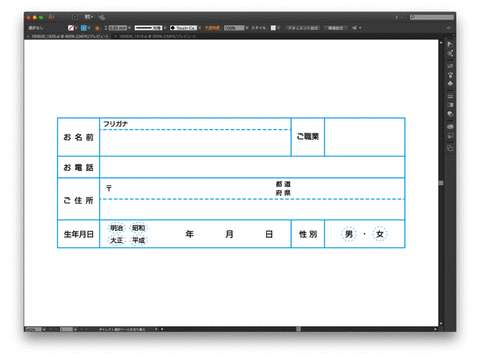
Task: Open the arrange documents dropdown
Action: pyautogui.click(x=89, y=17)
